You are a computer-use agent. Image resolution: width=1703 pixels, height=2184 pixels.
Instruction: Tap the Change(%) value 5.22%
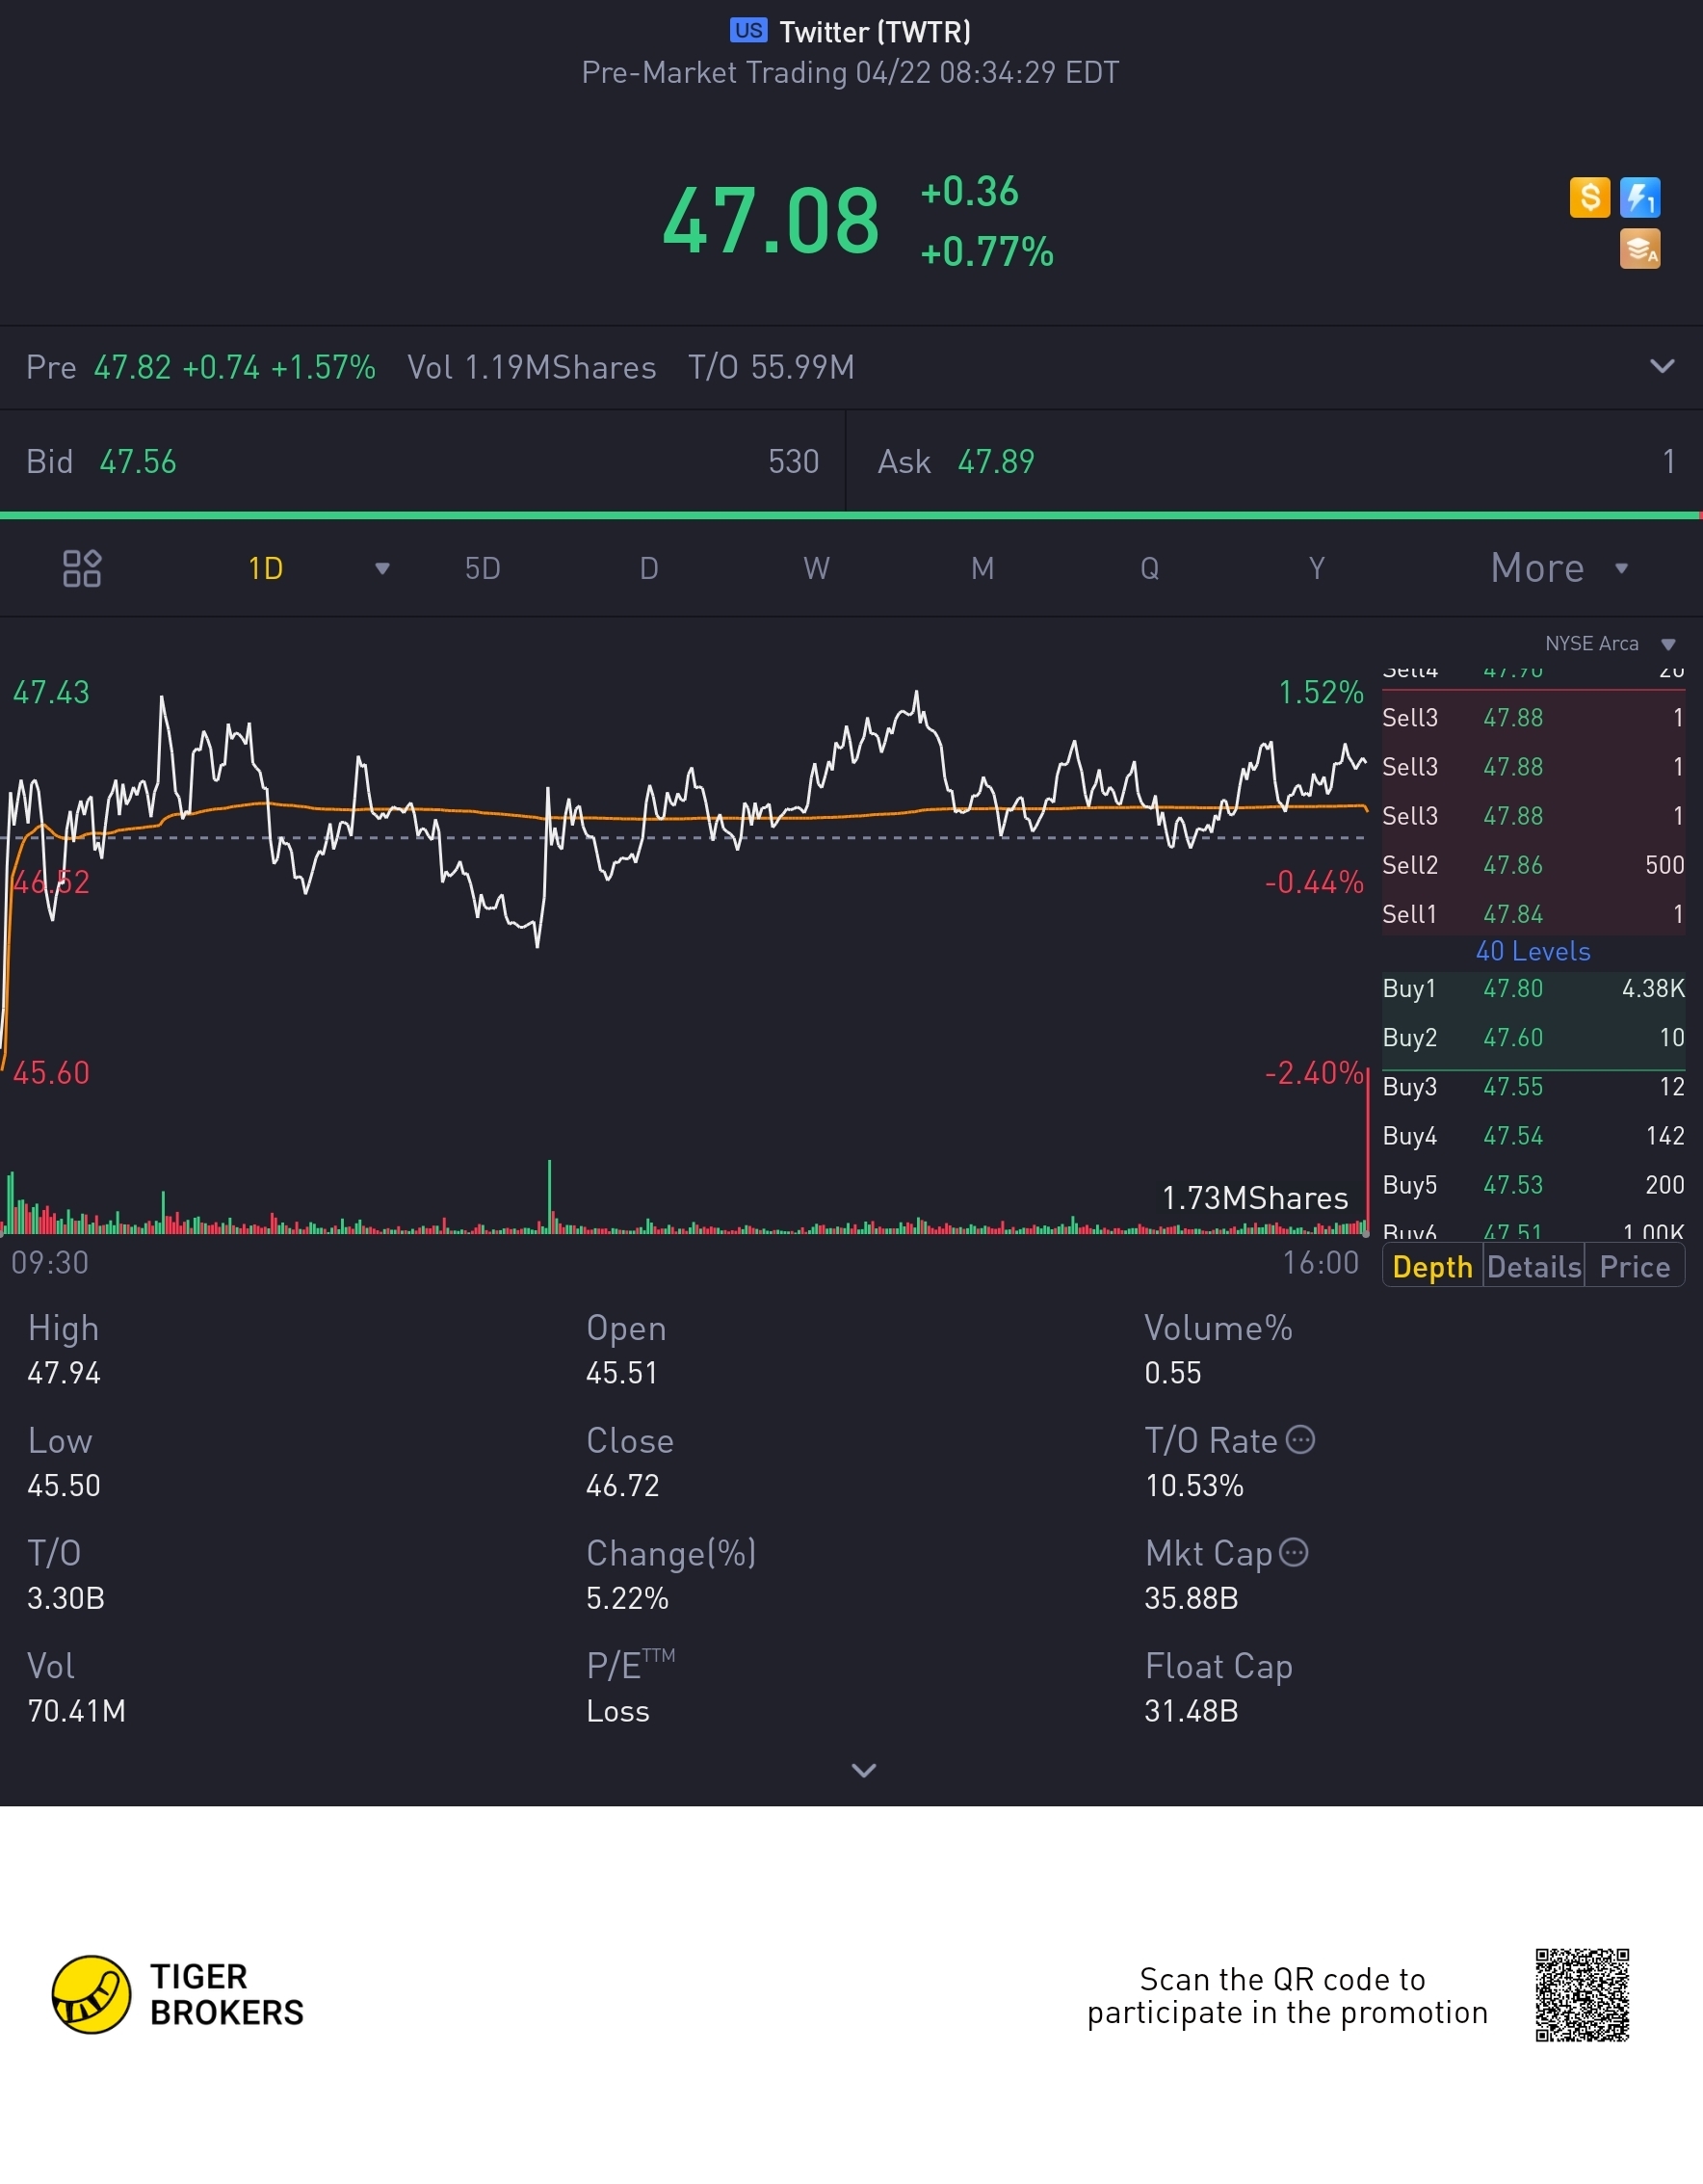[x=627, y=1599]
